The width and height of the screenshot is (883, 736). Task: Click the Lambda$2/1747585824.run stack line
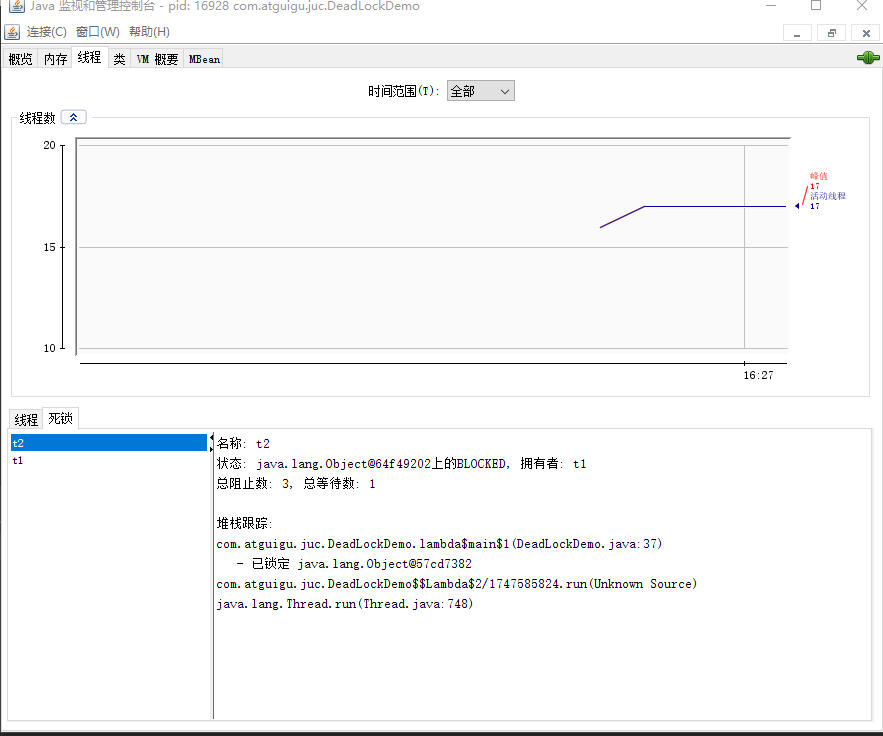pyautogui.click(x=457, y=584)
